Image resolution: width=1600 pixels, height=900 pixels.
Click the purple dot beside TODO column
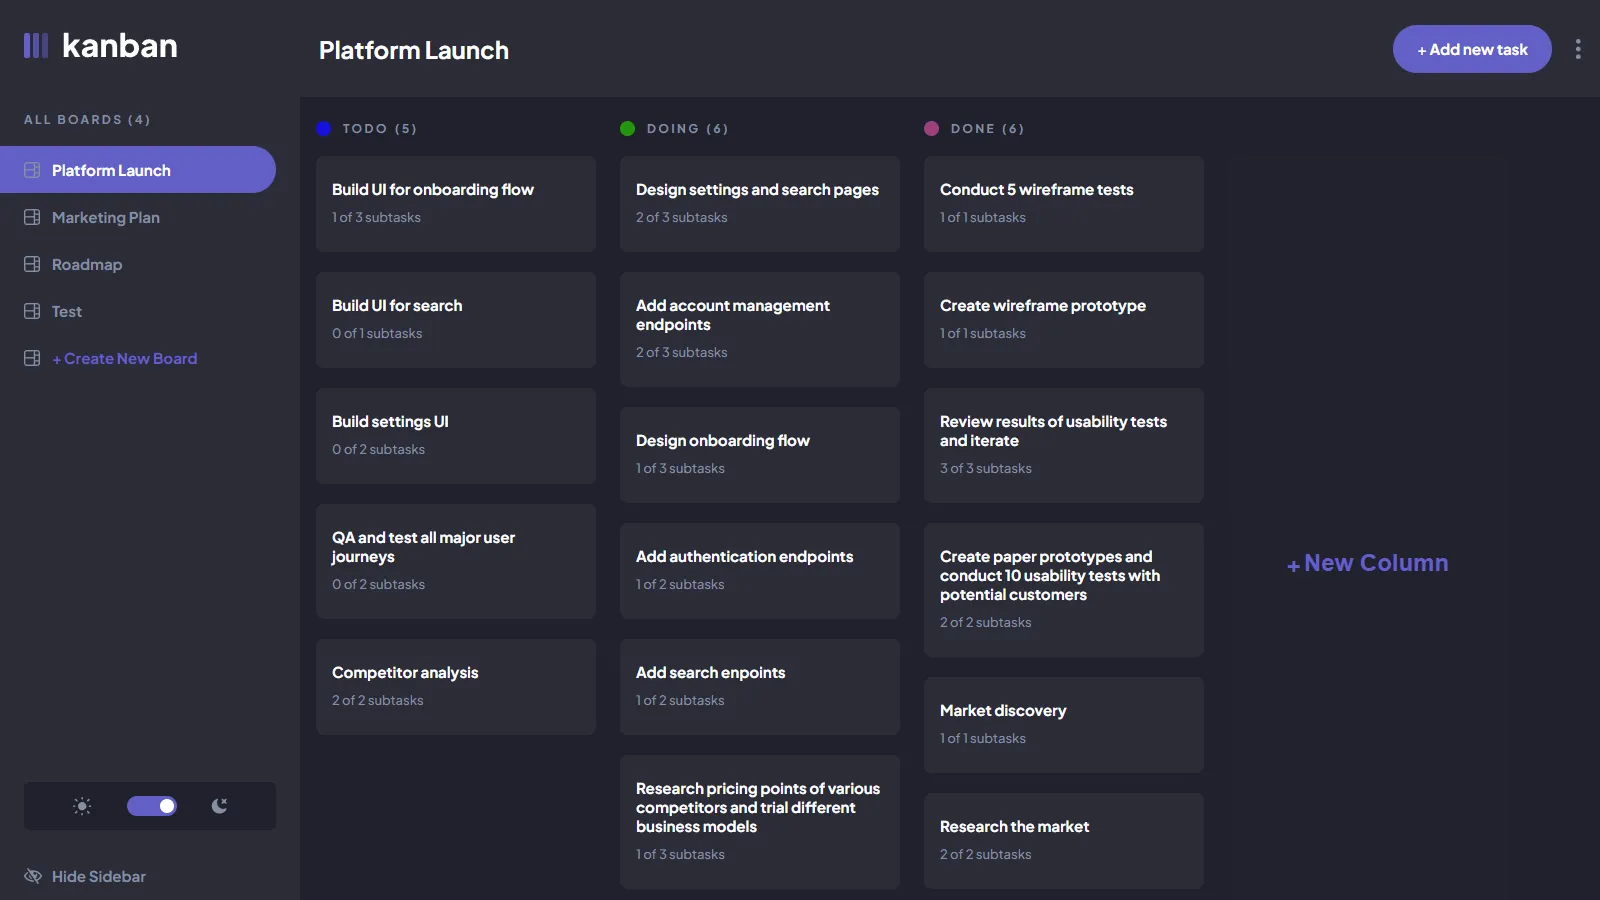click(322, 128)
